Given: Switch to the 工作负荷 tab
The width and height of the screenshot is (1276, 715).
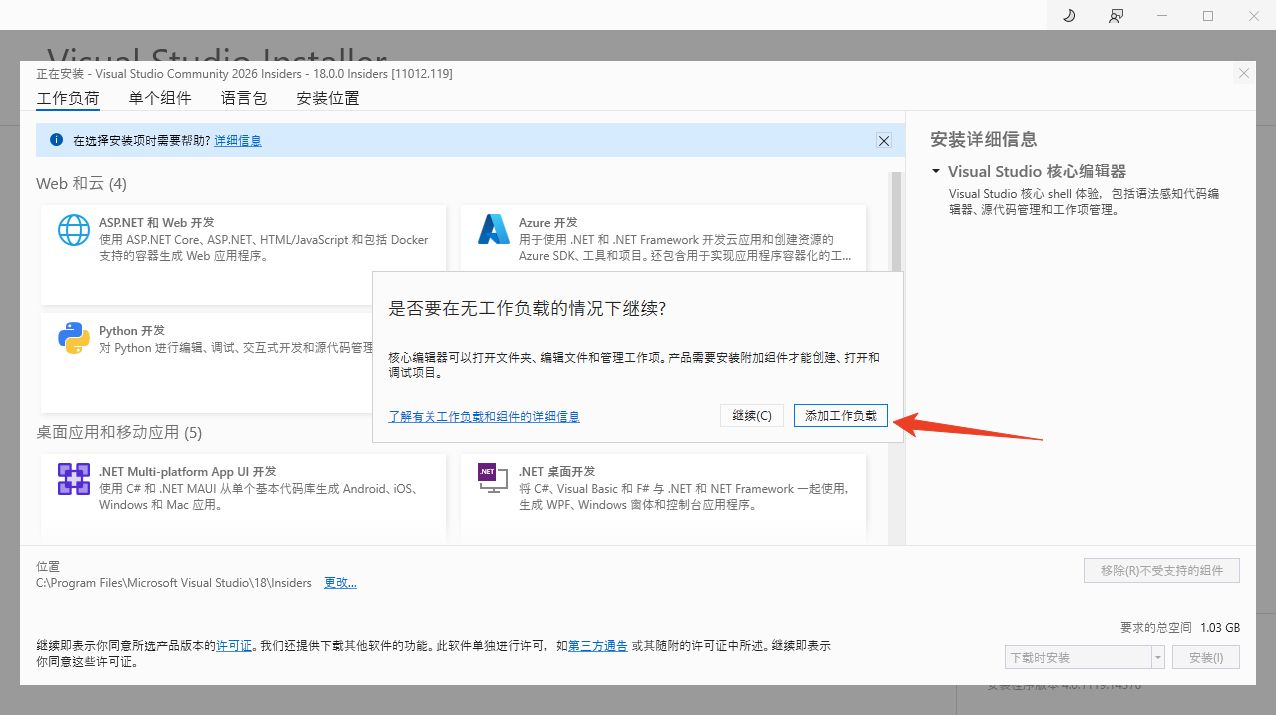Looking at the screenshot, I should click(68, 98).
